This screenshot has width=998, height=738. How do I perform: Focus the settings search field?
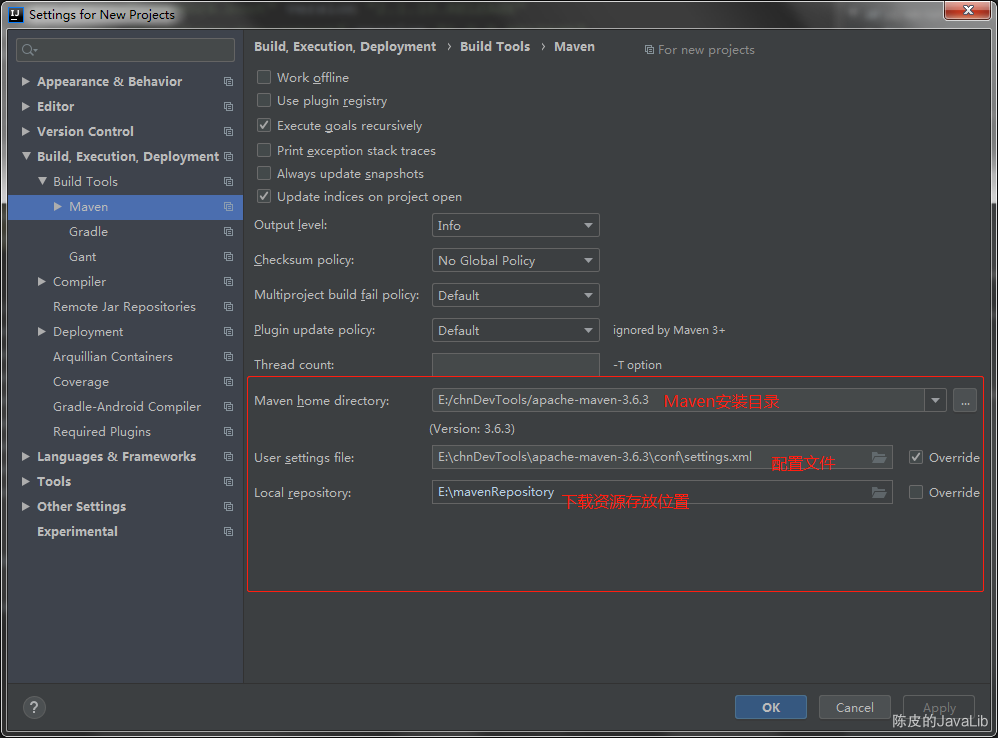tap(125, 50)
